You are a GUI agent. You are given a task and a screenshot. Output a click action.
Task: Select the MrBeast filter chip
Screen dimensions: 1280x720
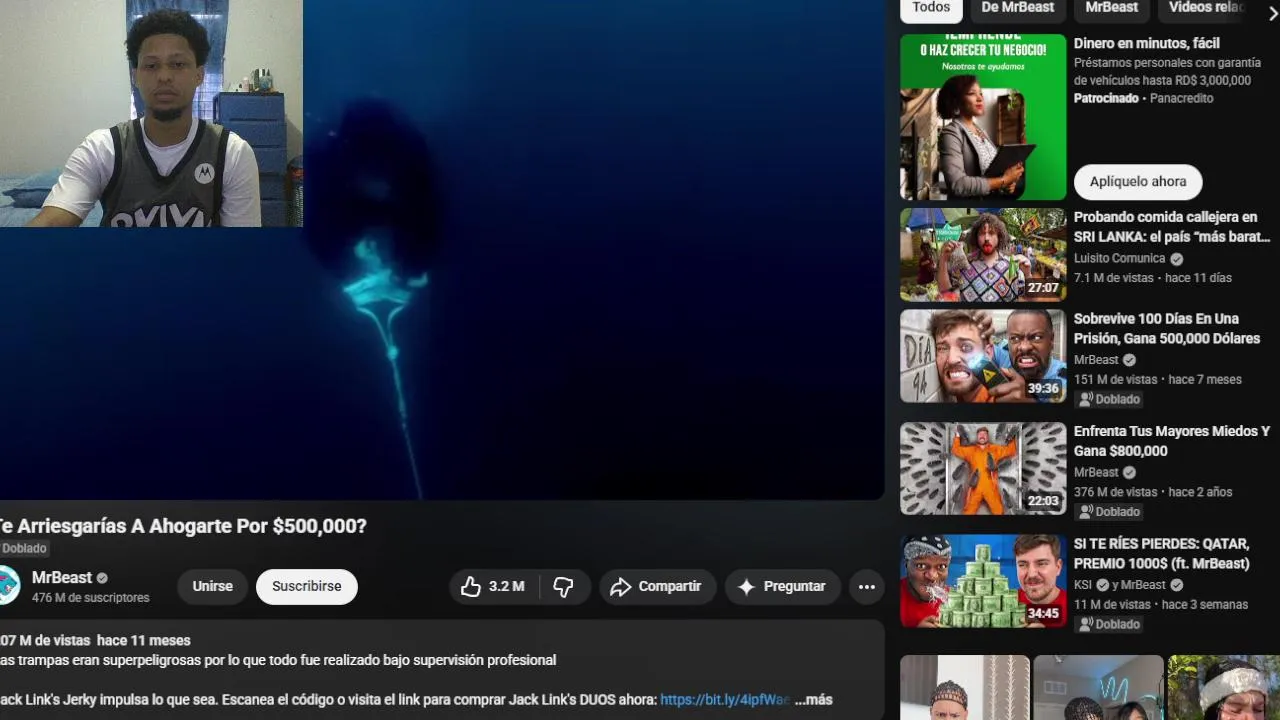coord(1112,8)
